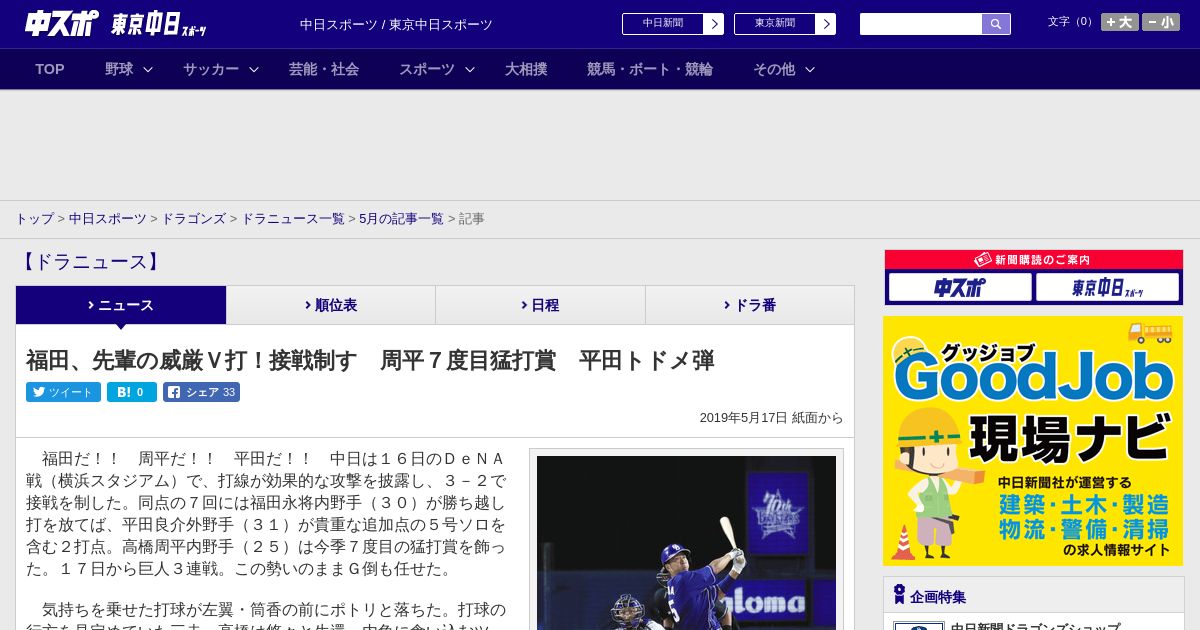The width and height of the screenshot is (1200, 630).
Task: Expand the スポーツ dropdown chevron
Action: (x=470, y=69)
